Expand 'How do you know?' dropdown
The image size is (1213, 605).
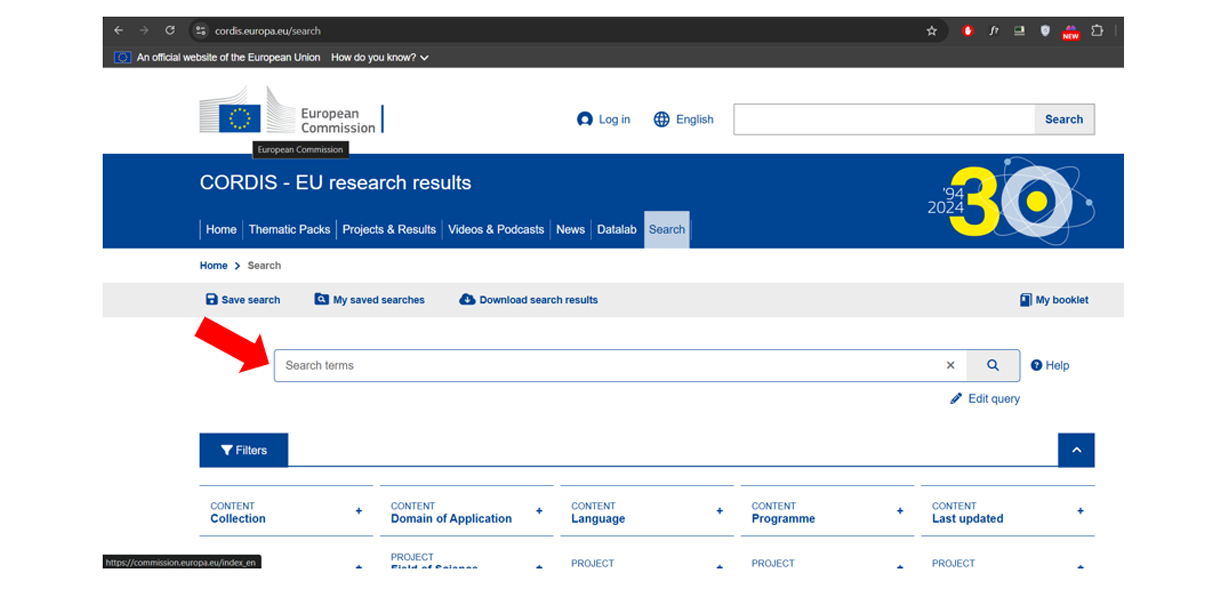(x=380, y=57)
